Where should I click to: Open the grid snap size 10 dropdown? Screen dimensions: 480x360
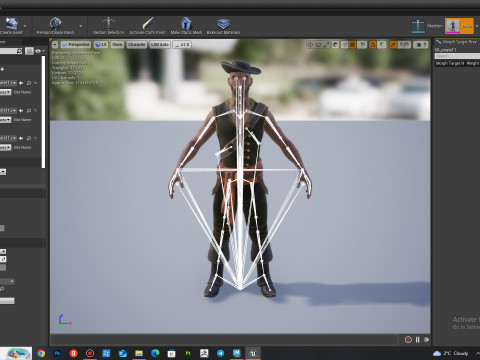(362, 45)
